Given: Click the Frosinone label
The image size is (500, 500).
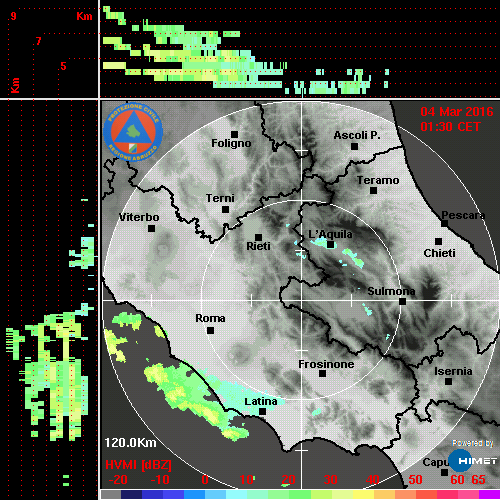Looking at the screenshot, I should [326, 364].
